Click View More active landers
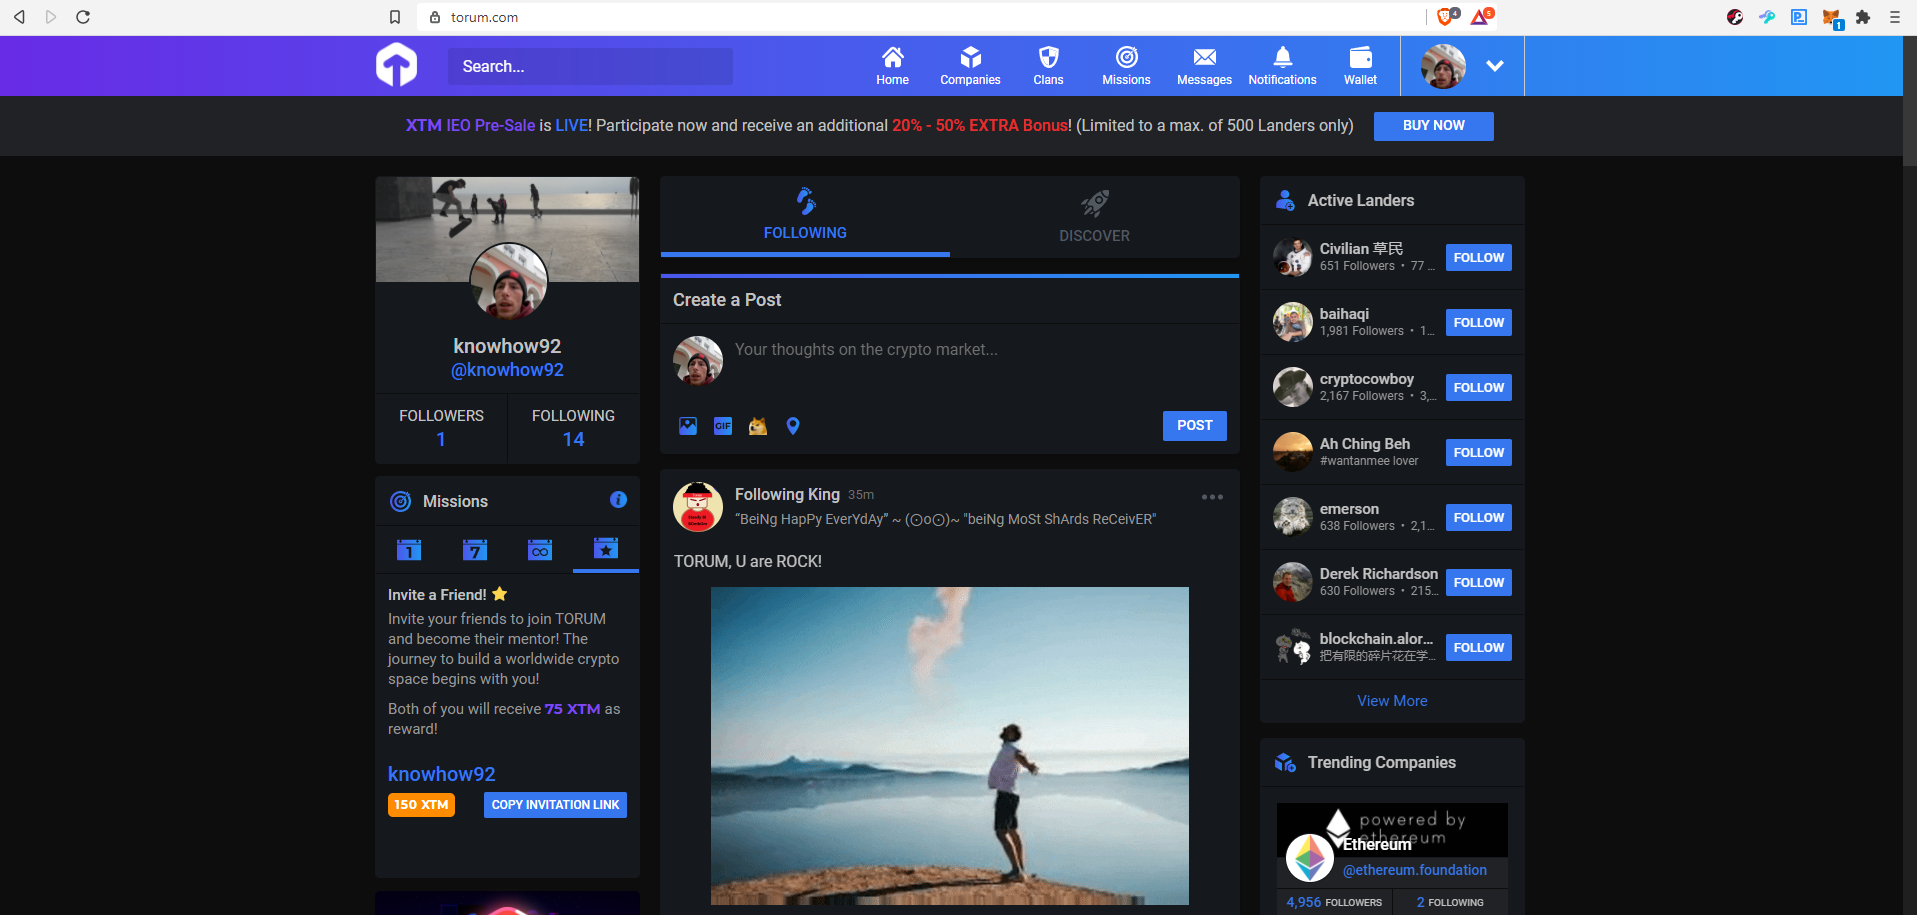Screen dimensions: 1917x915 point(1392,701)
